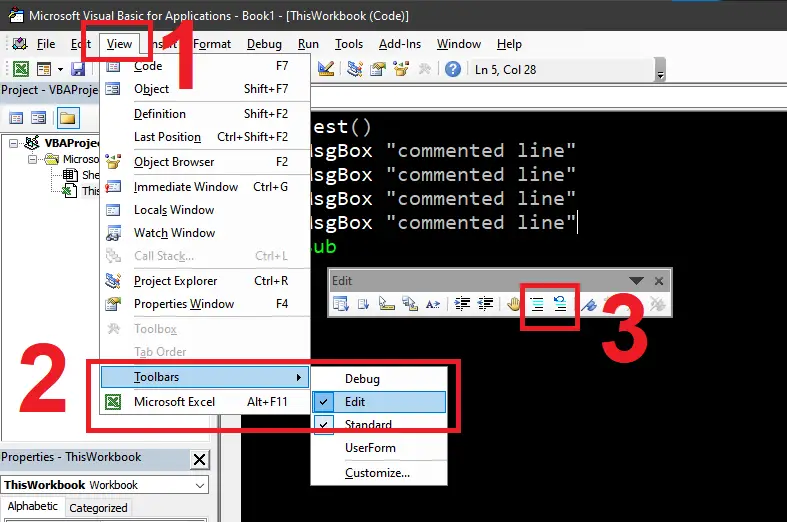Choose Object from the View menu
This screenshot has height=522, width=787.
(x=206, y=89)
